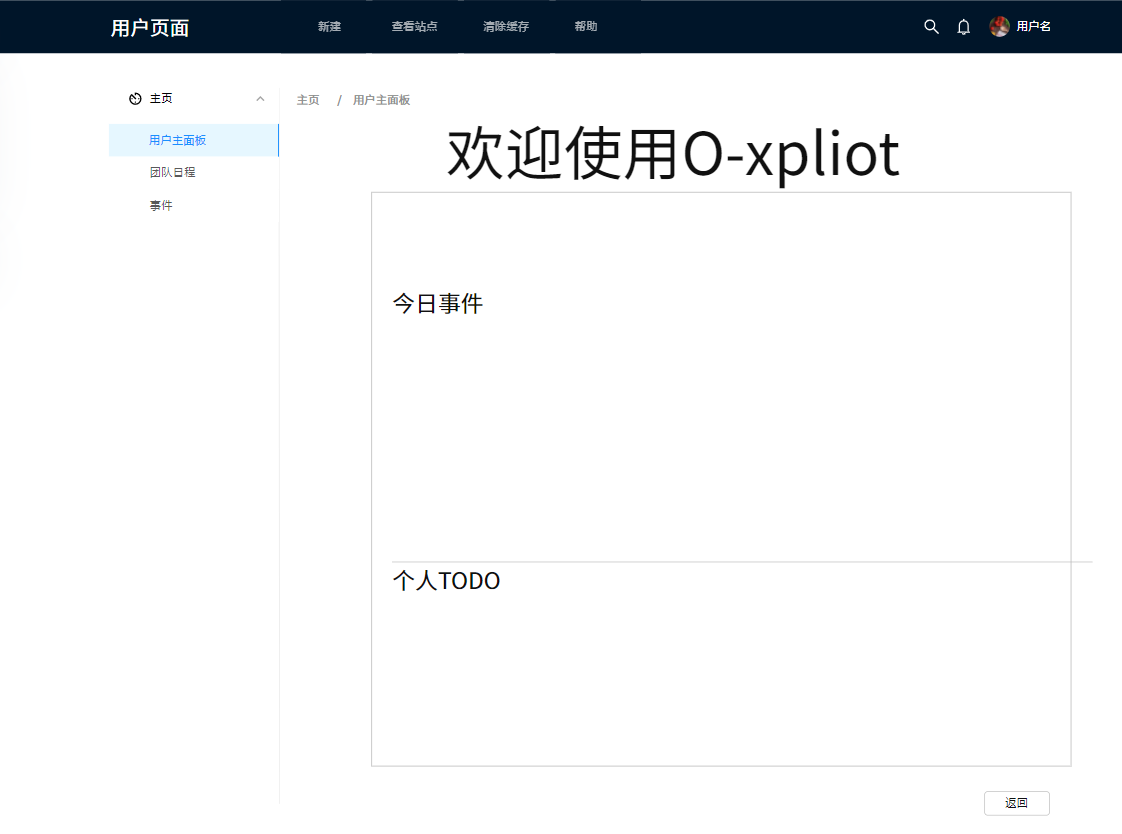Follow the 用户主面板 breadcrumb link
The height and width of the screenshot is (834, 1122).
pyautogui.click(x=380, y=100)
